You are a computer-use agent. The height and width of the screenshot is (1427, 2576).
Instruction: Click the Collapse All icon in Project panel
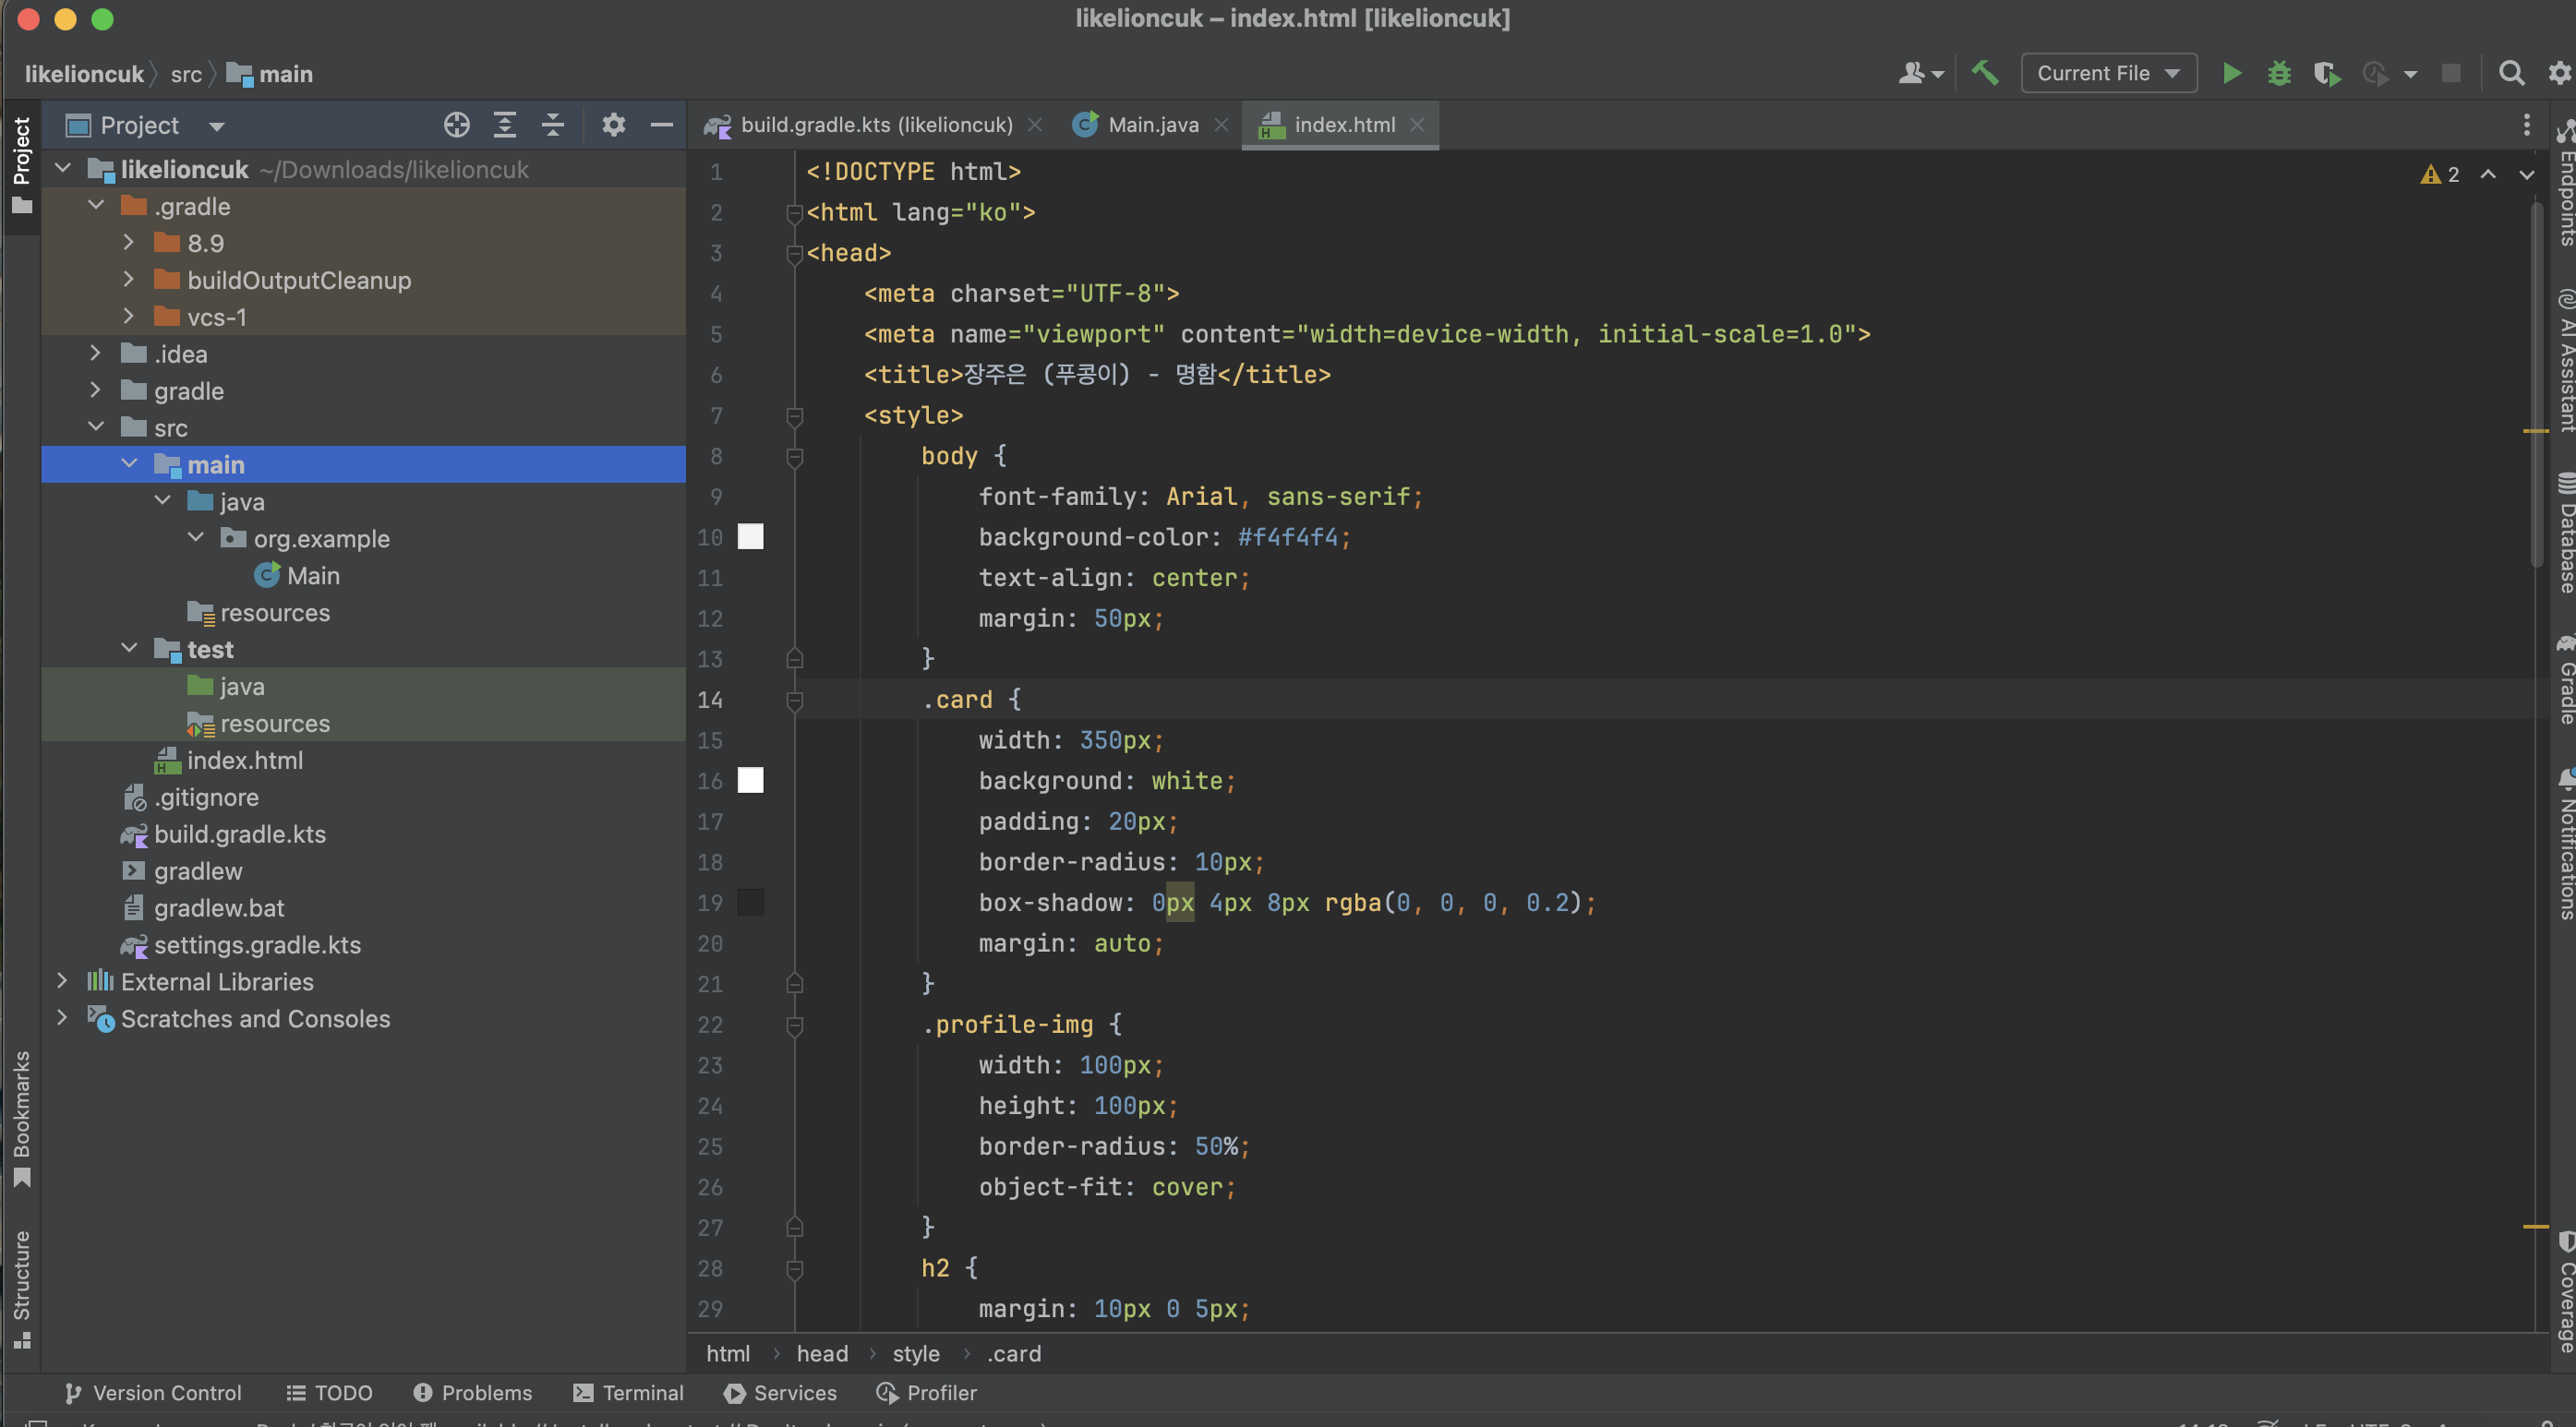(553, 125)
